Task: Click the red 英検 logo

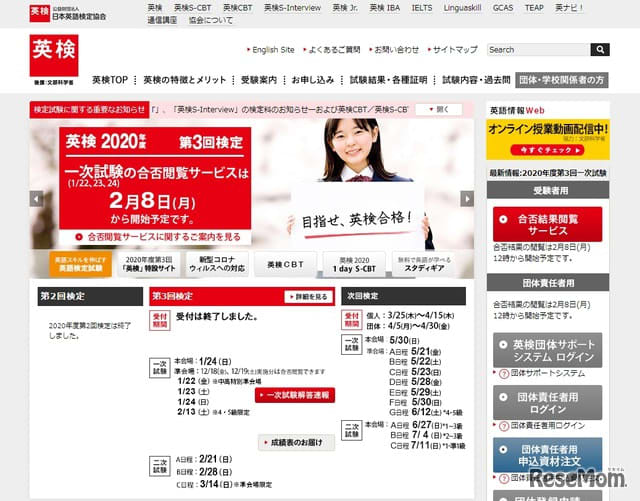Action: pos(54,56)
